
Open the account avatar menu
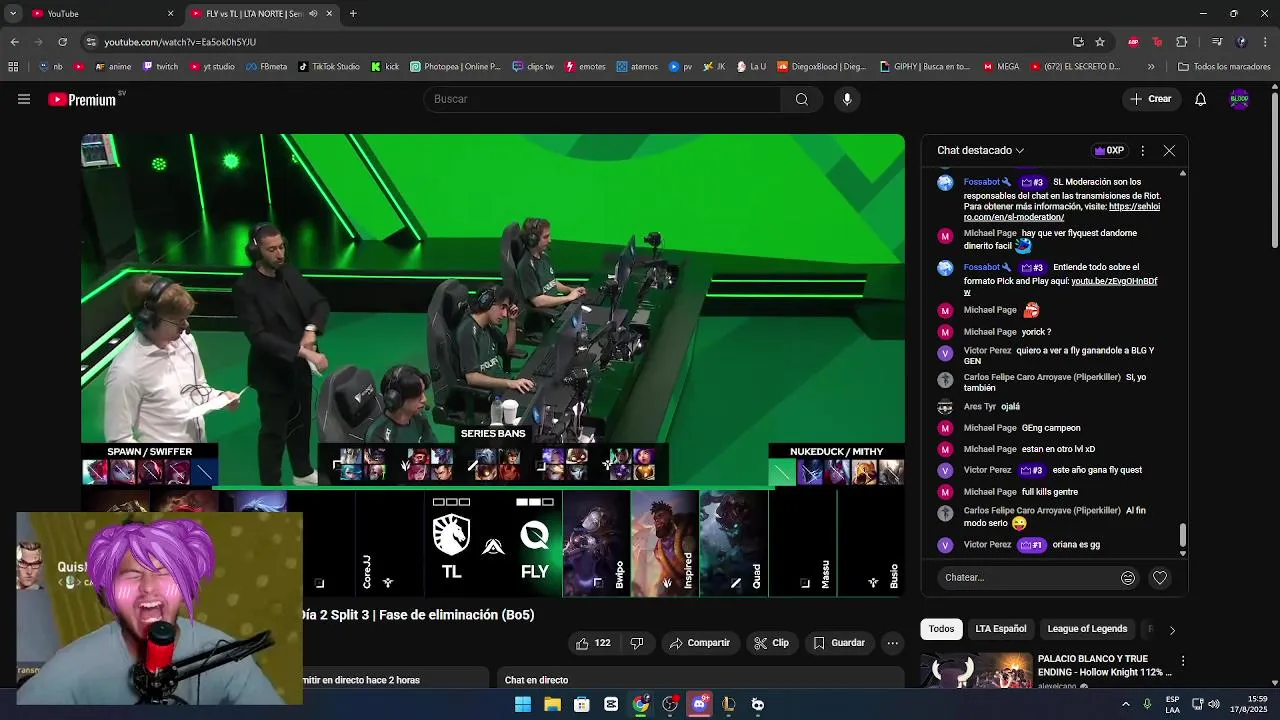pos(1239,99)
